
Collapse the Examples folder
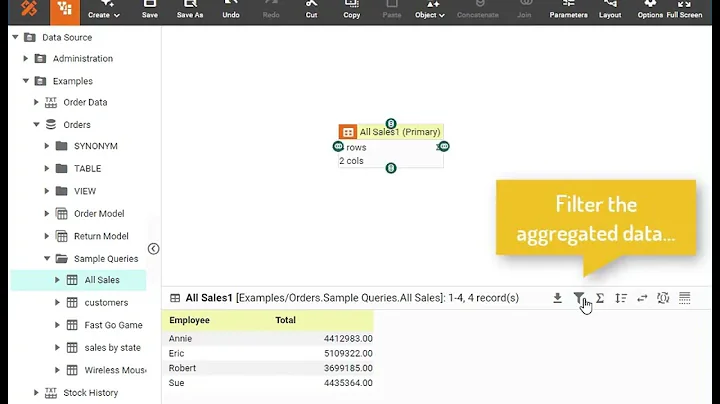click(x=26, y=81)
